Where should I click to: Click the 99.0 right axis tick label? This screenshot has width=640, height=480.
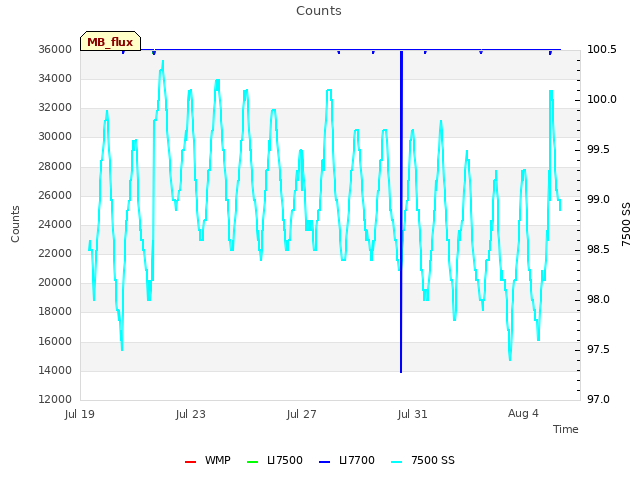[598, 200]
